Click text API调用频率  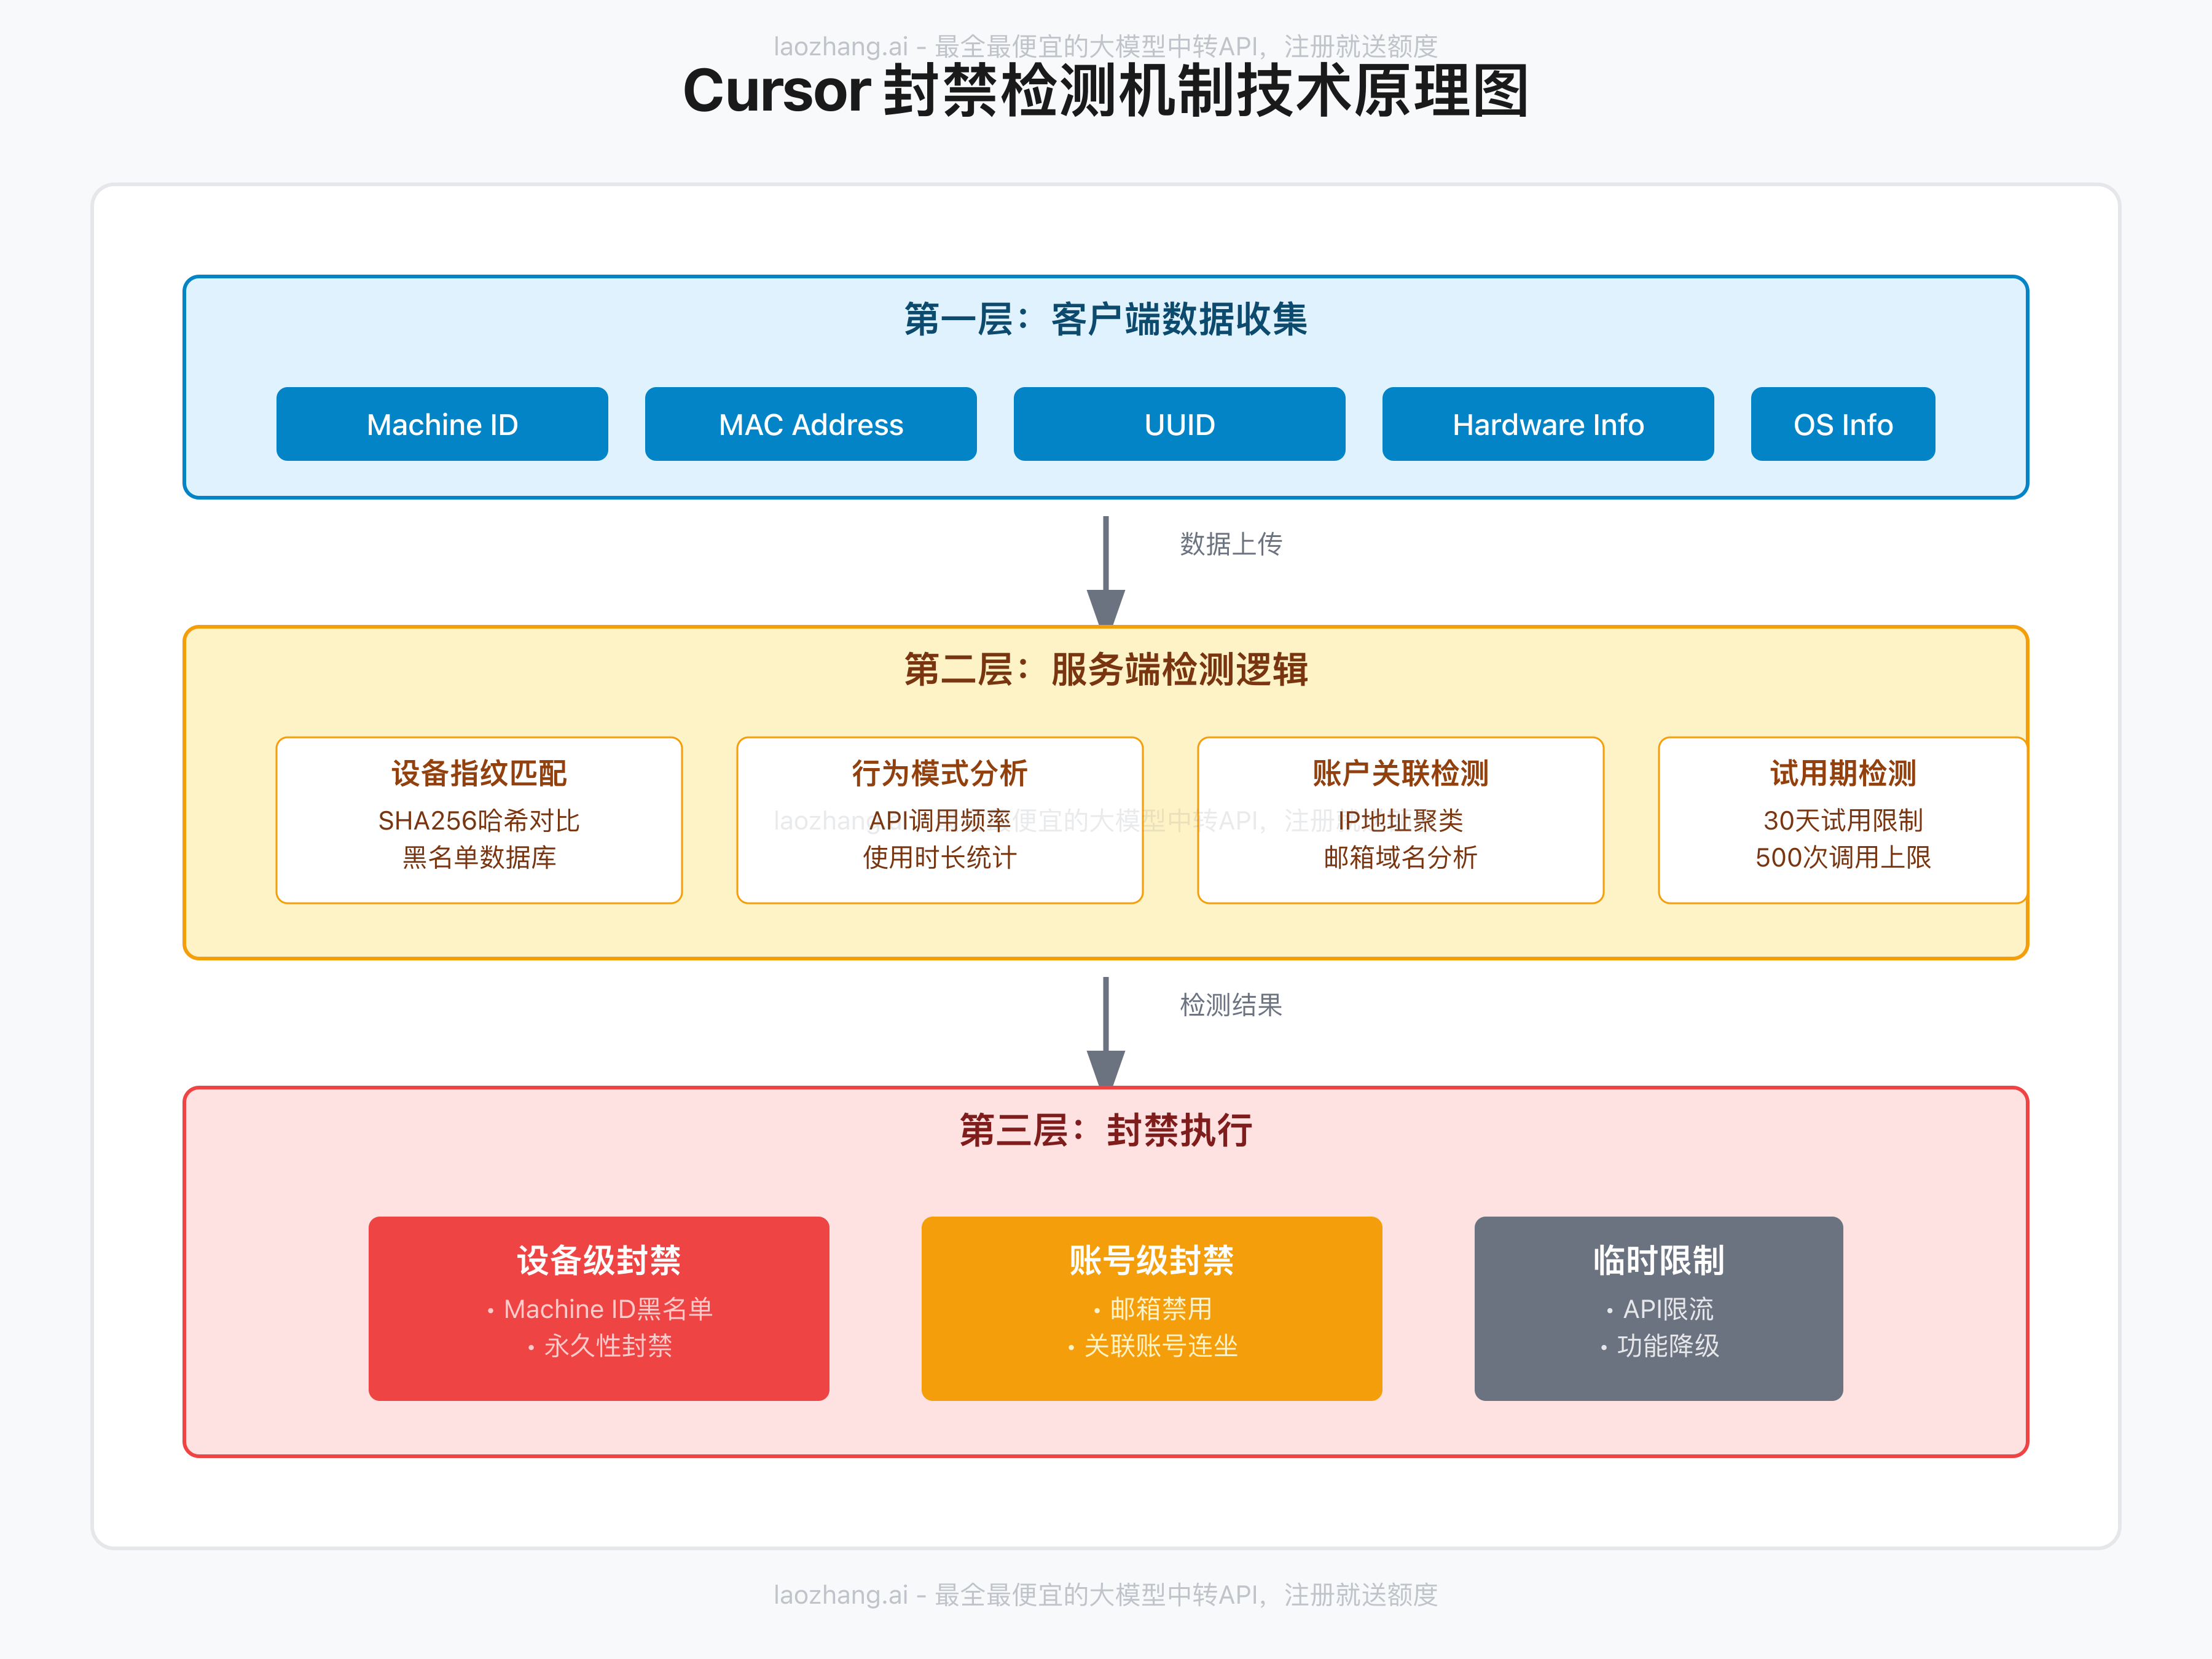[940, 821]
